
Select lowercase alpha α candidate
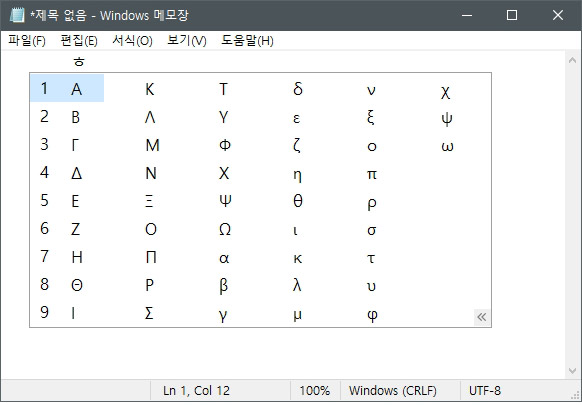224,258
